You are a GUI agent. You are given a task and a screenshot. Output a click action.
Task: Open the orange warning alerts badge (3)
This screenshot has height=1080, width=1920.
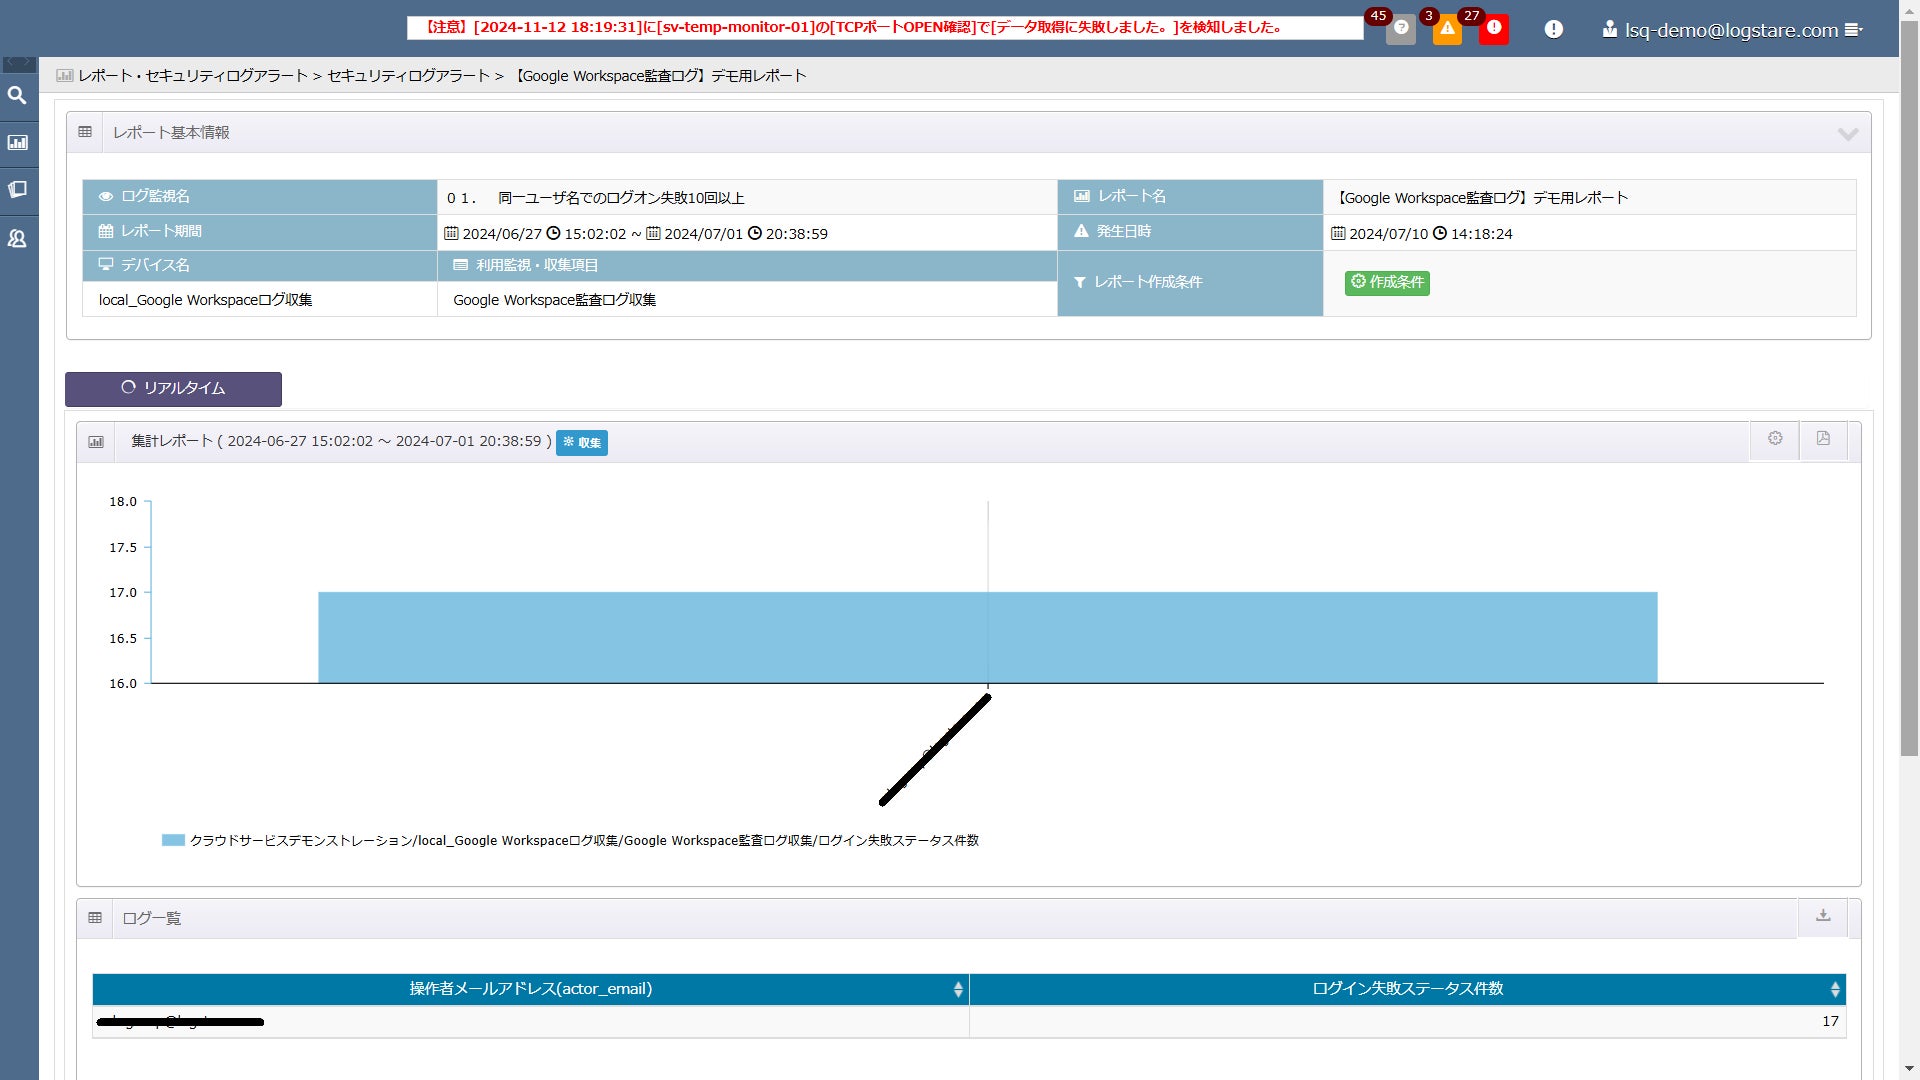coord(1446,29)
